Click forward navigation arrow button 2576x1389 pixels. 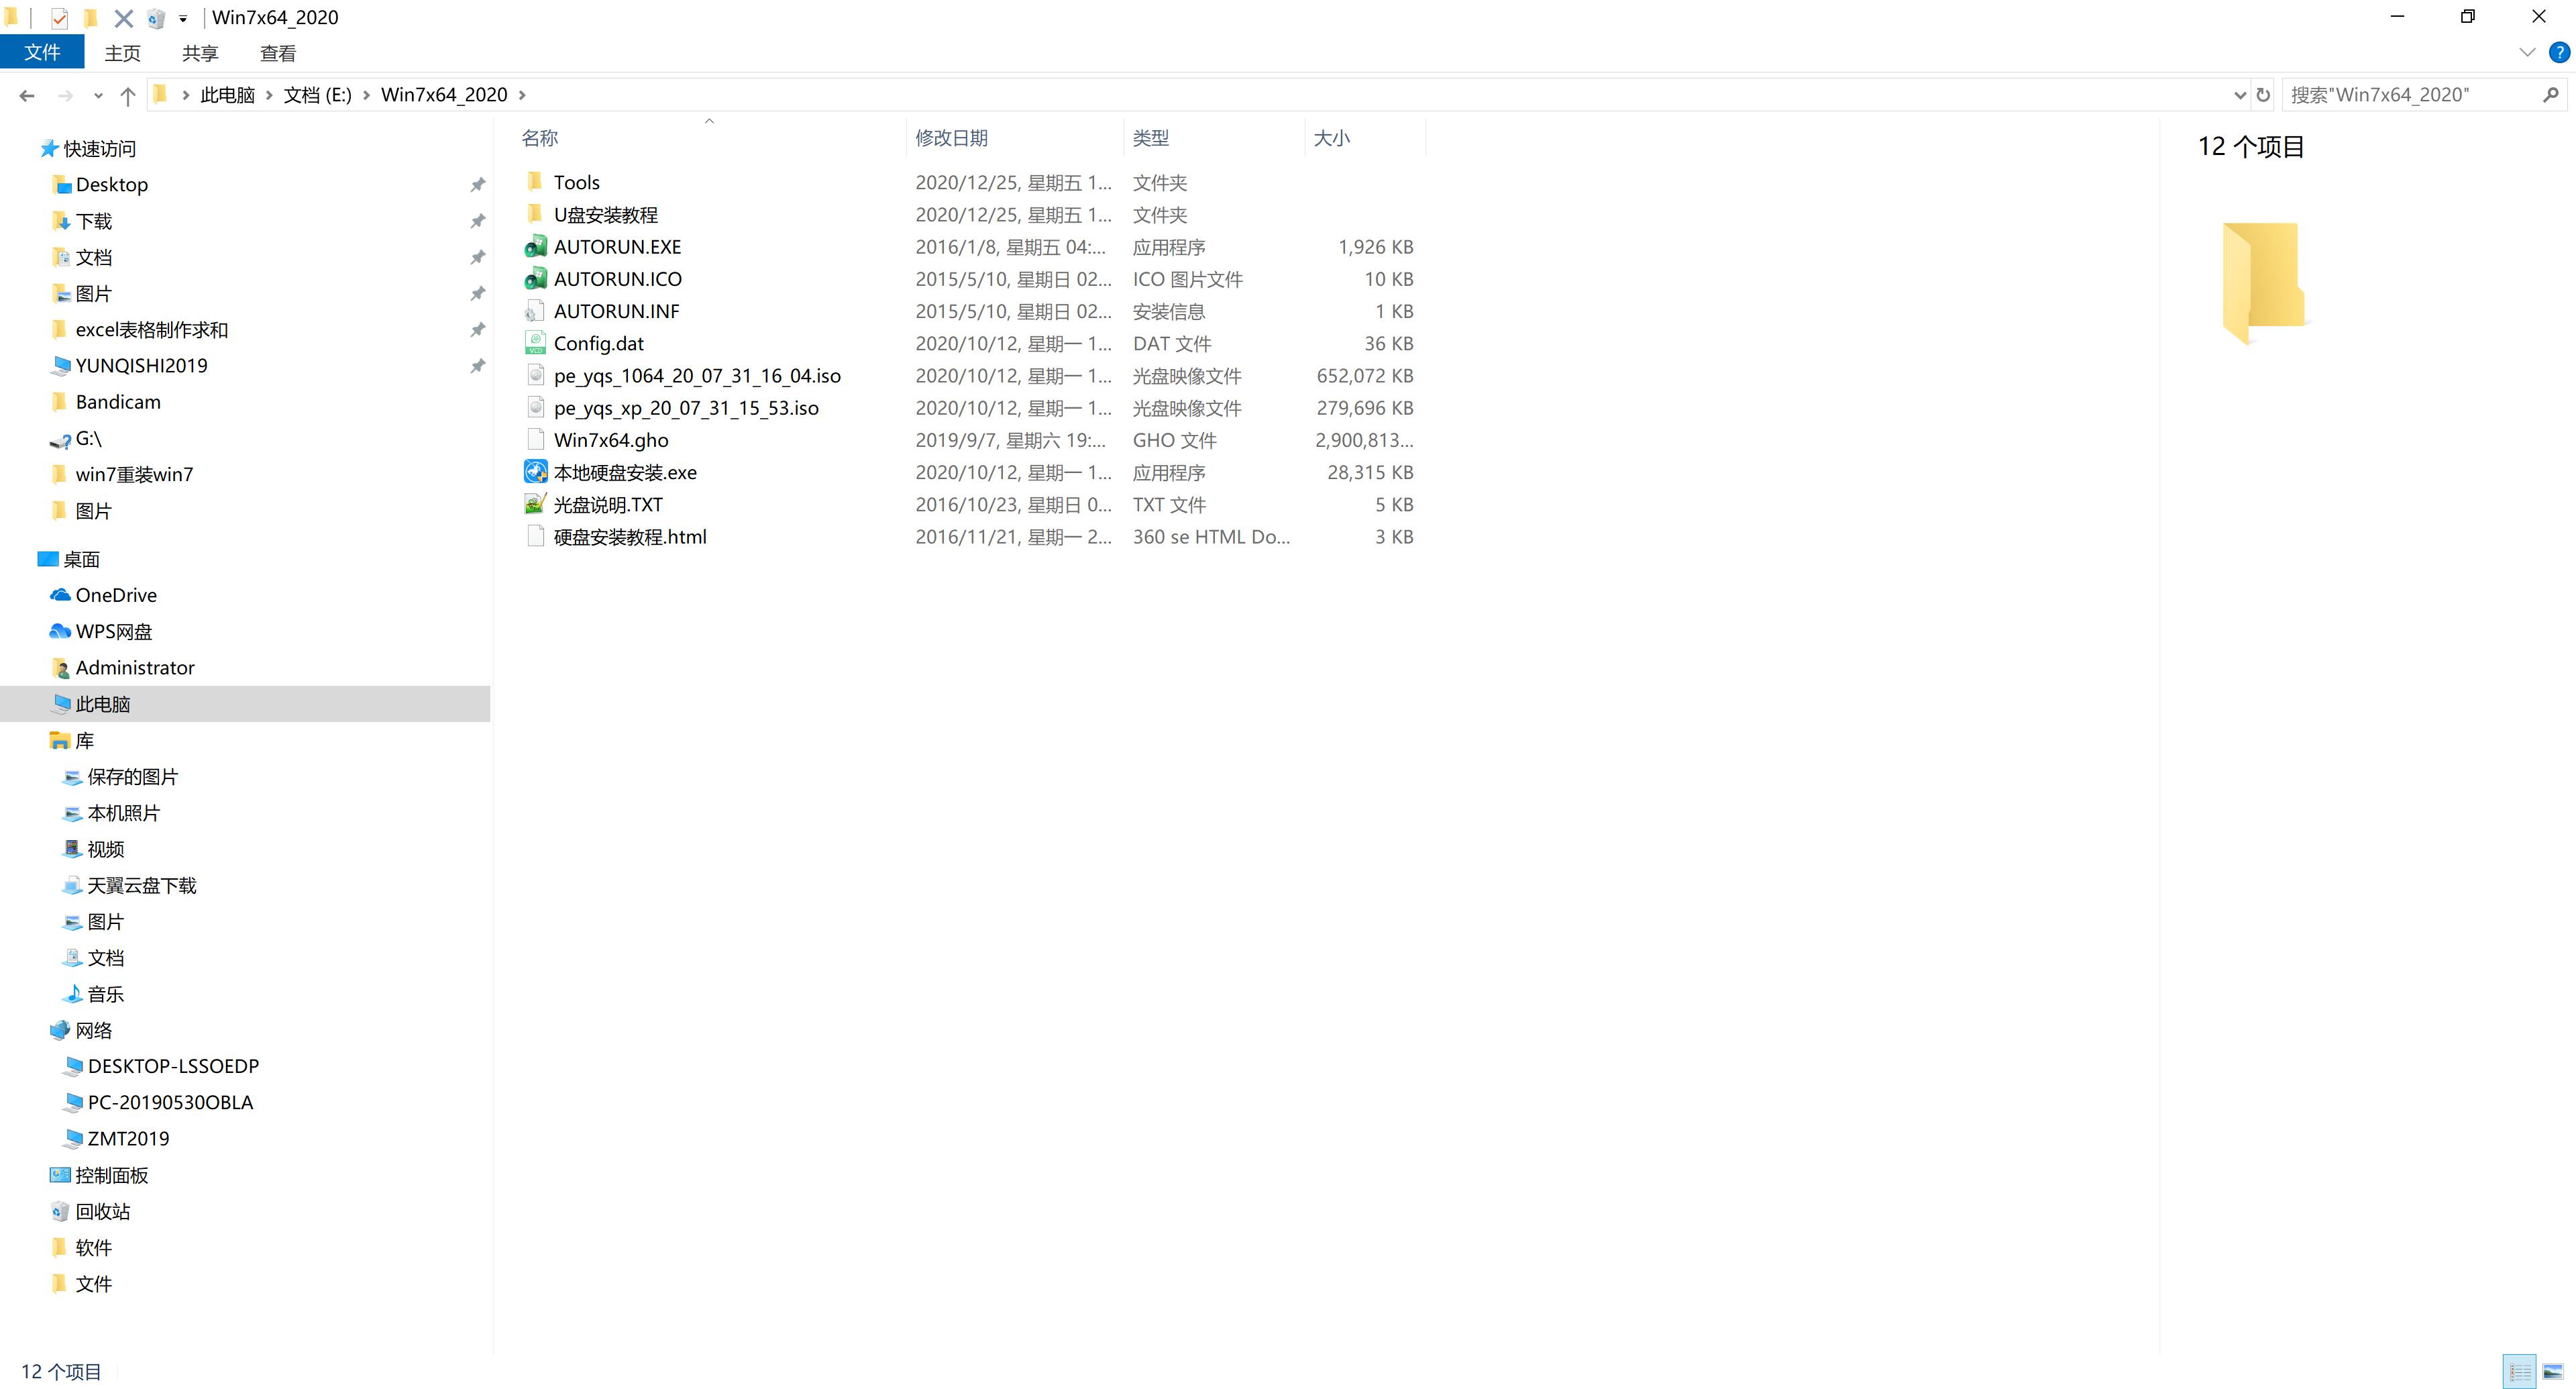pyautogui.click(x=63, y=94)
